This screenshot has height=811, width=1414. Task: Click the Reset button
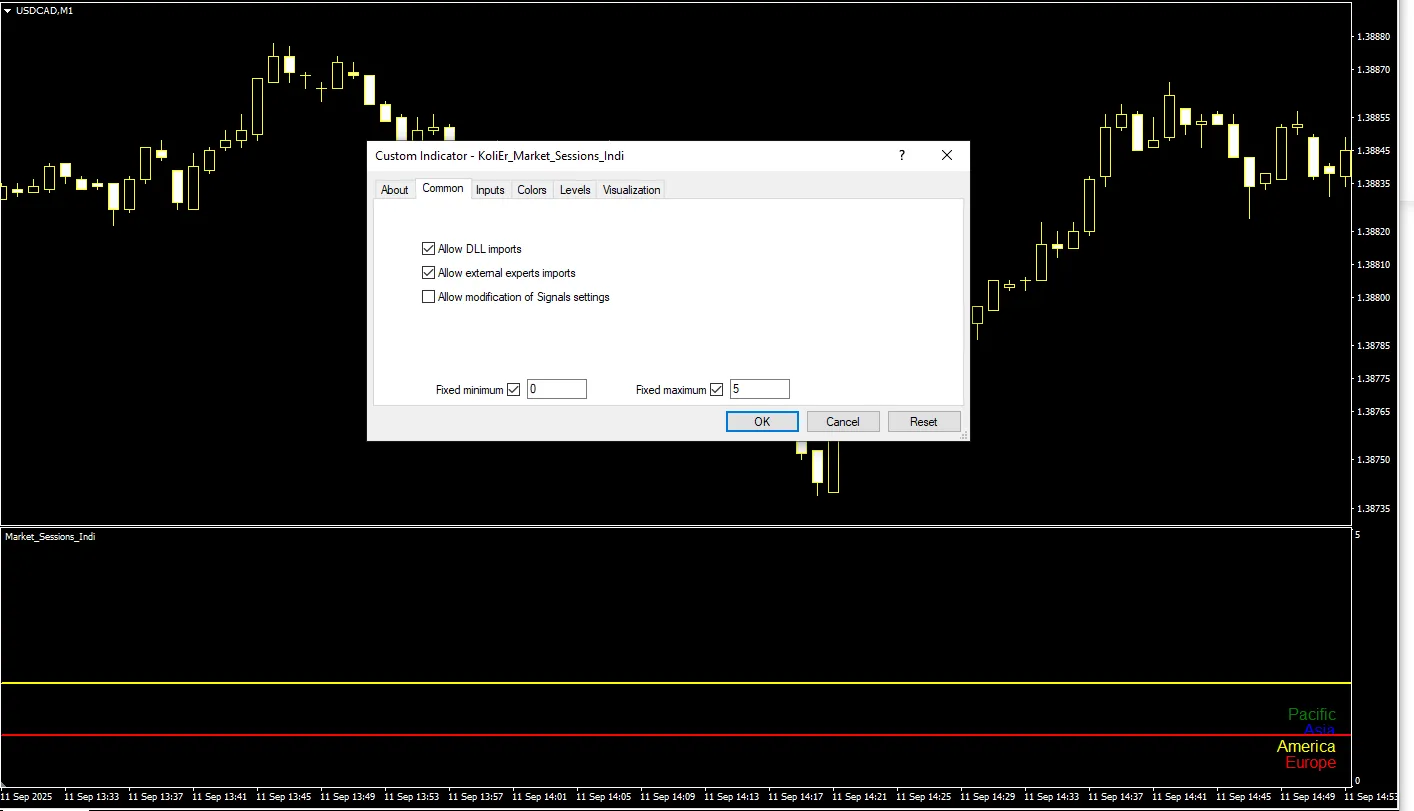point(923,422)
